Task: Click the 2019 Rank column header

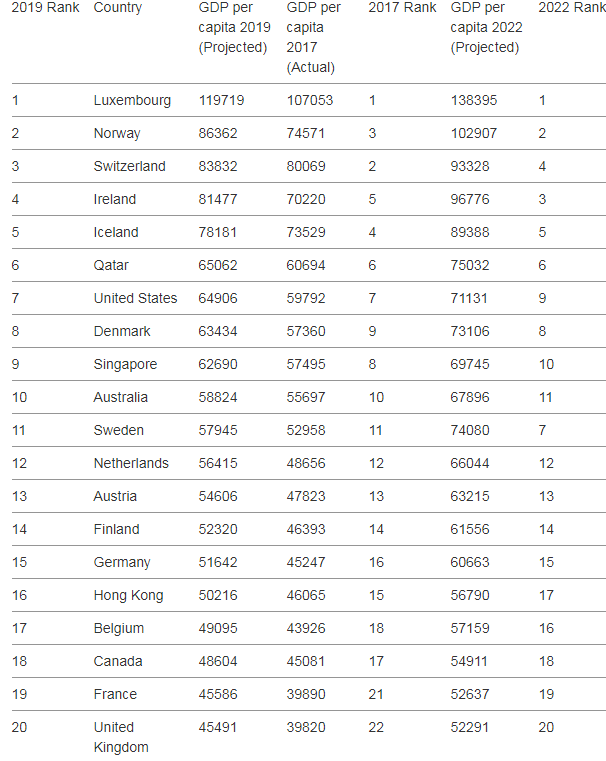Action: [45, 8]
